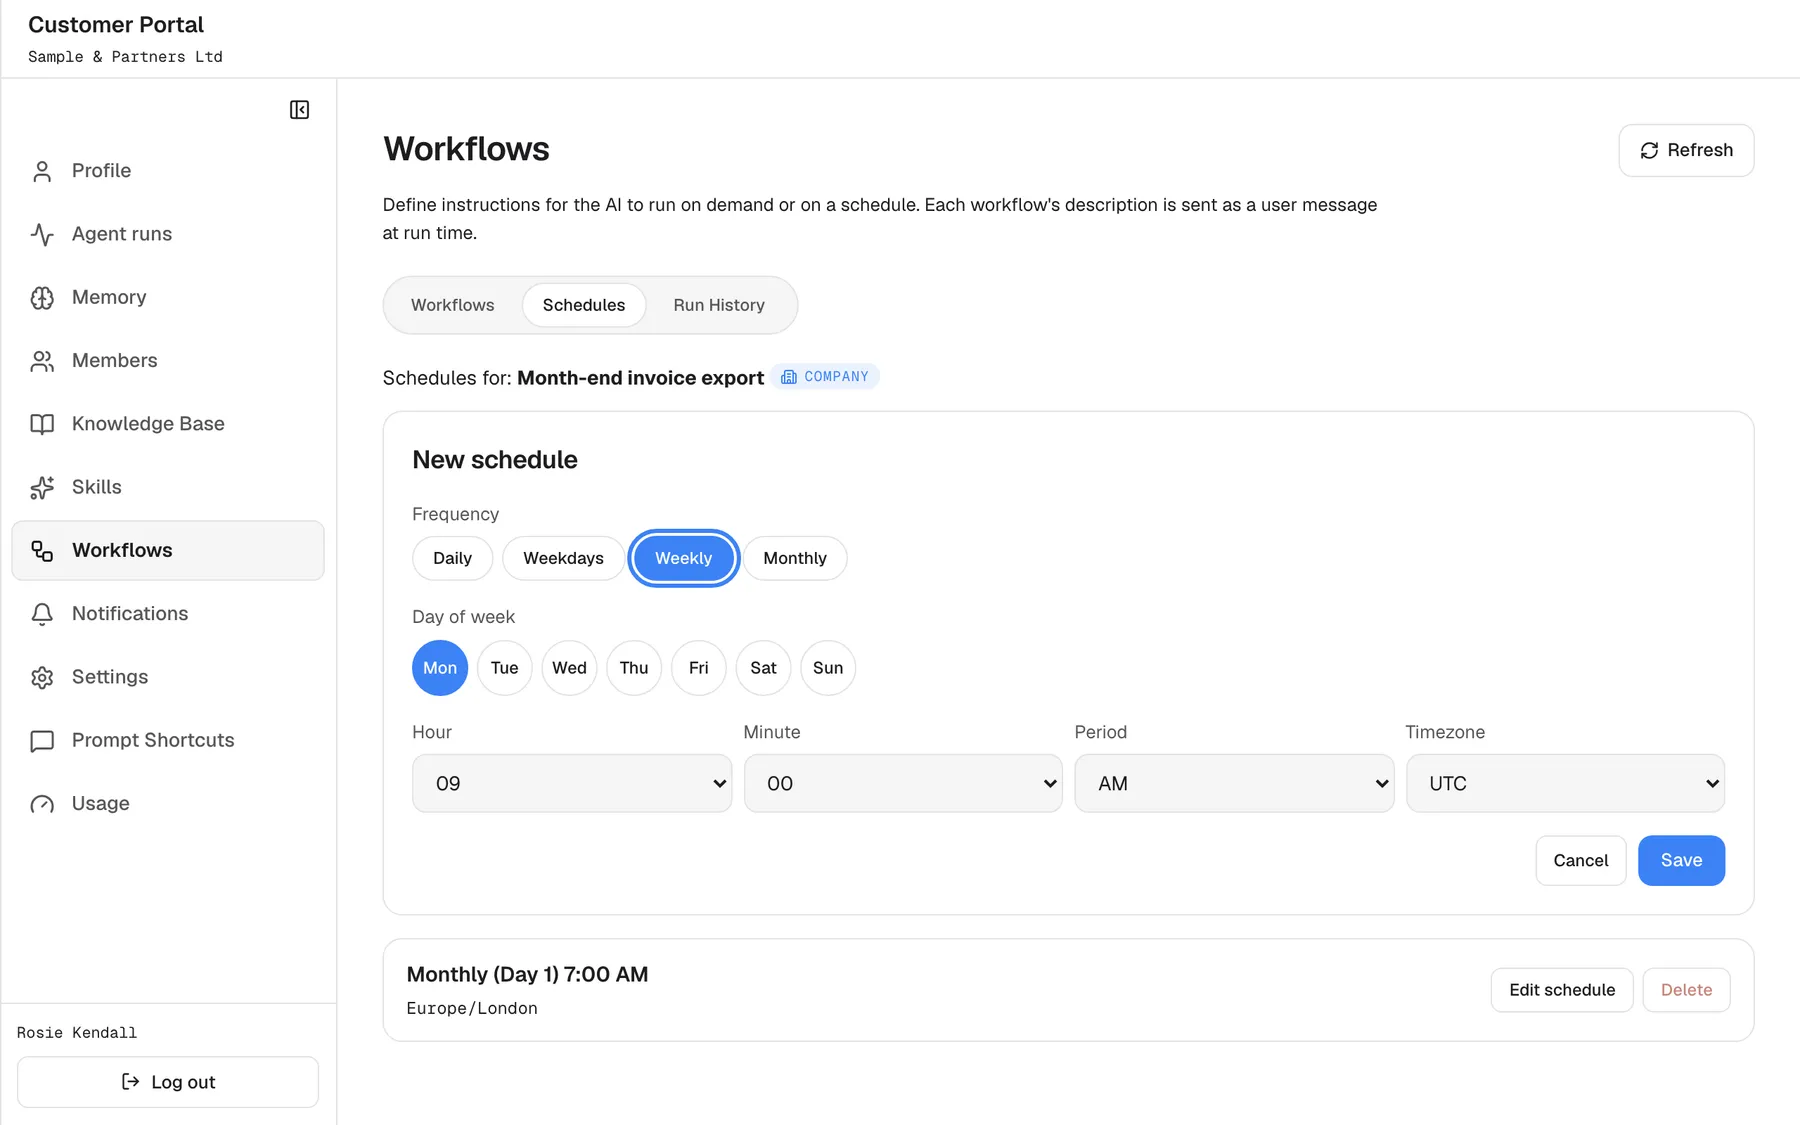Toggle Wed day of week
Screen dimensions: 1800x1125
pyautogui.click(x=569, y=668)
